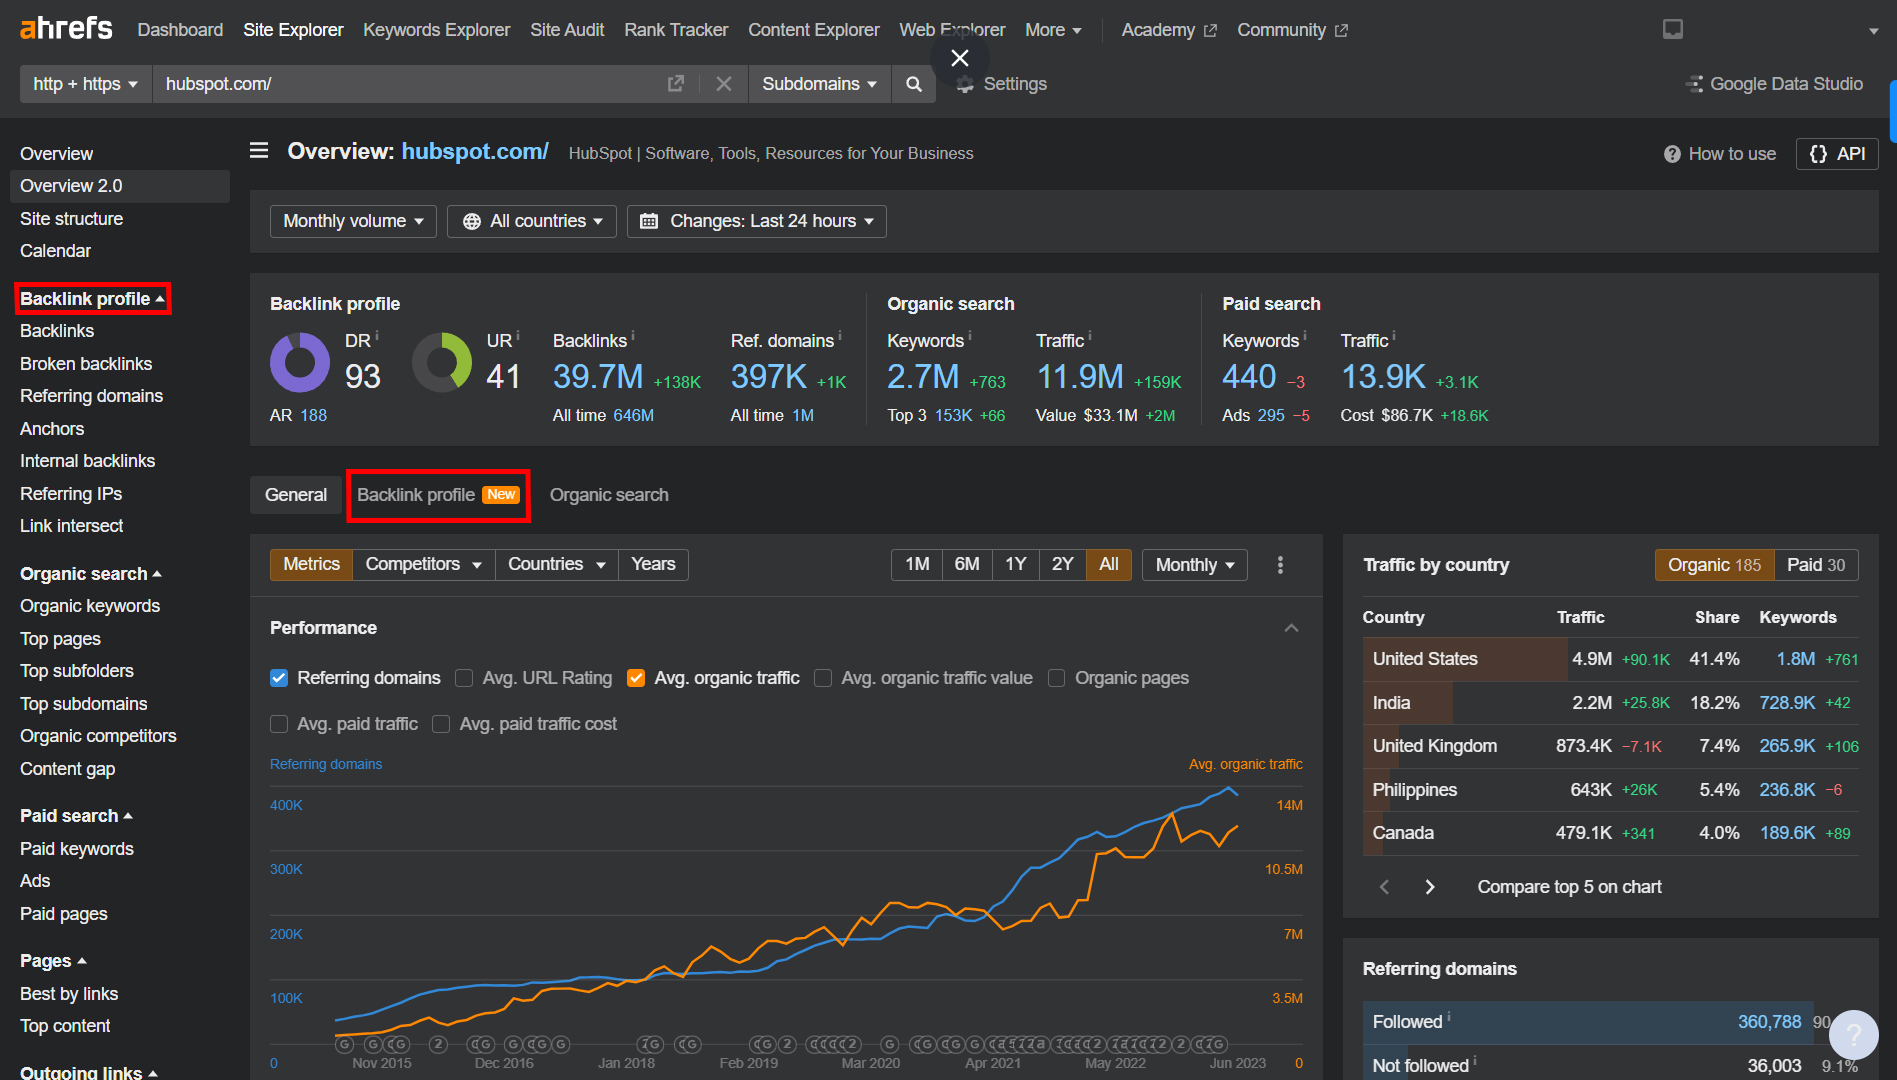Click the search magnifier in the URL bar

point(912,84)
